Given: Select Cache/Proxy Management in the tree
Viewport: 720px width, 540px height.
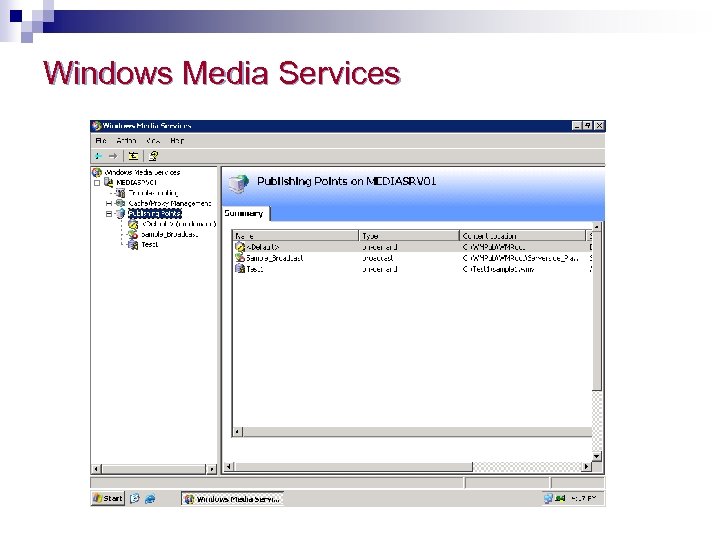Looking at the screenshot, I should 170,203.
